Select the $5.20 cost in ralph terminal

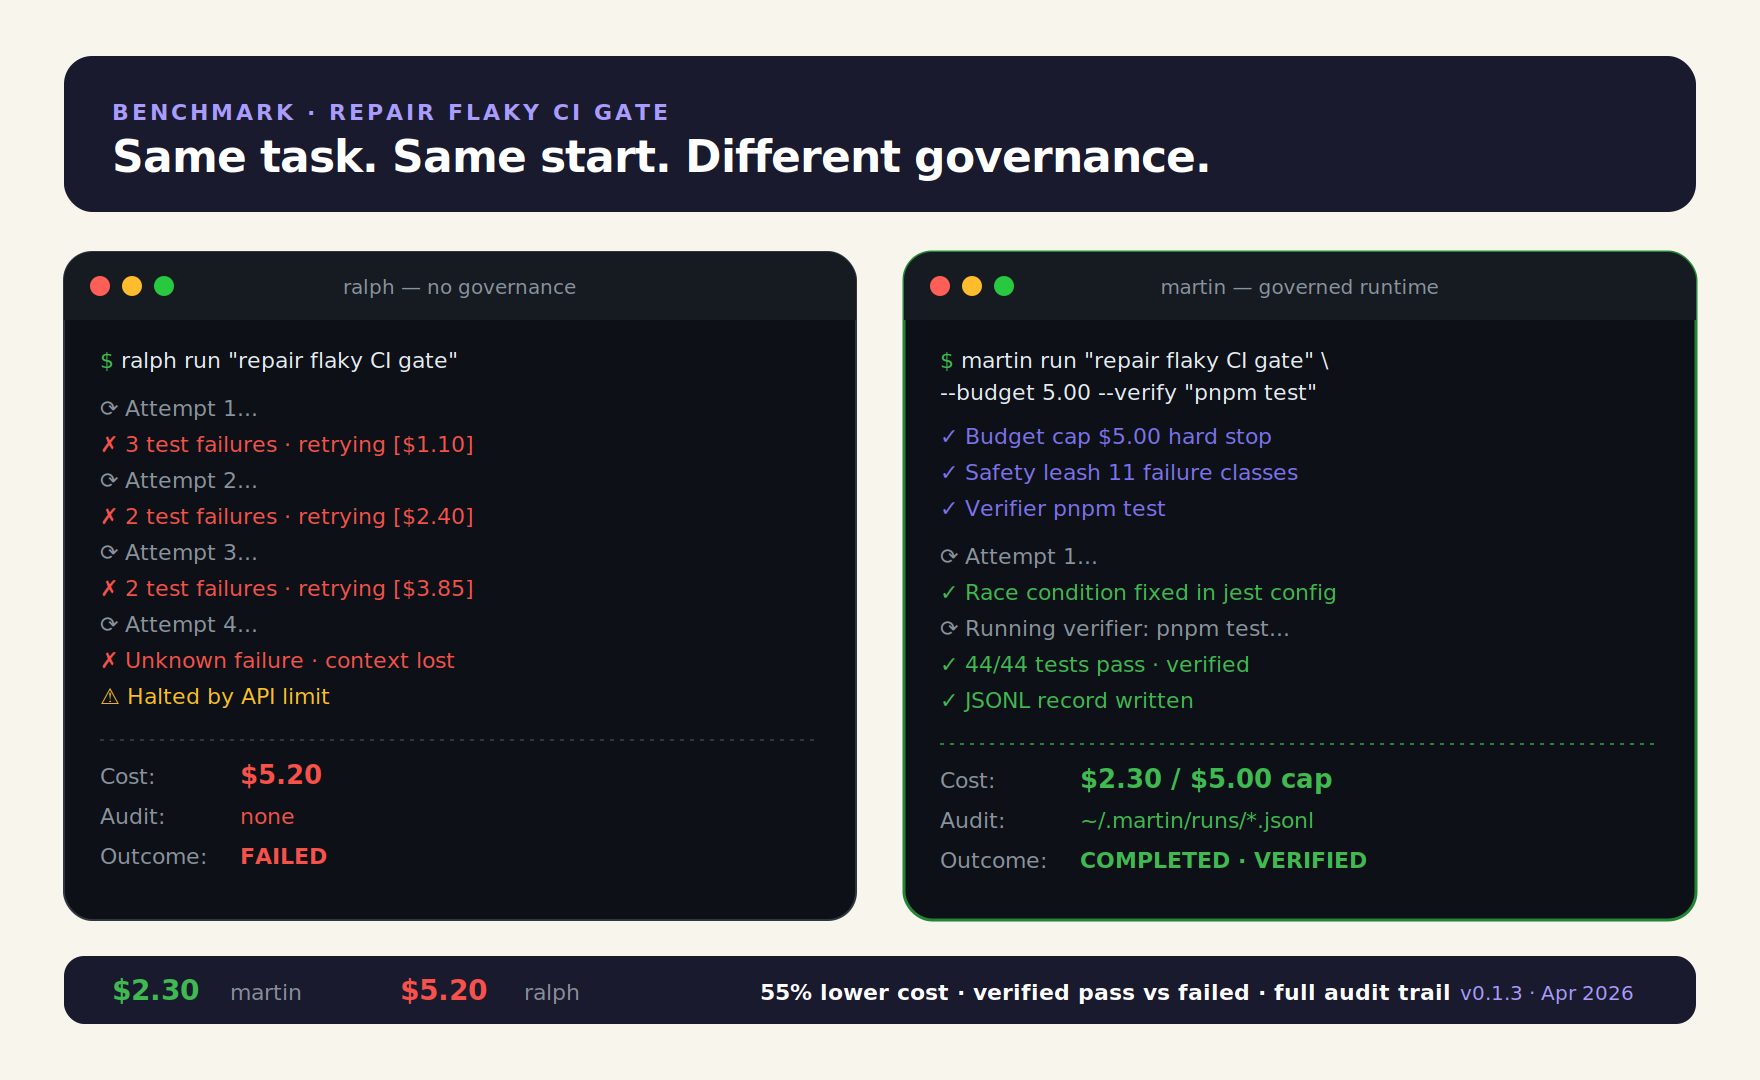coord(281,775)
